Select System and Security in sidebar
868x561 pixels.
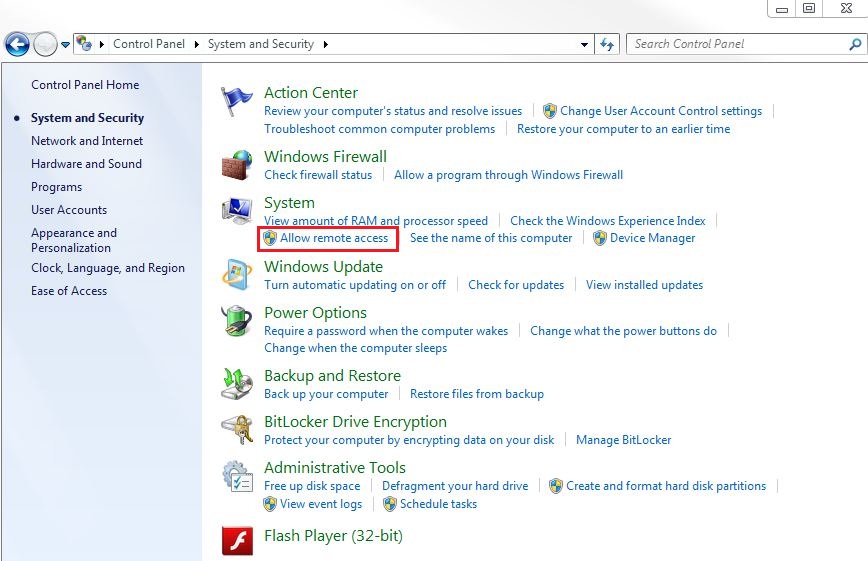(87, 118)
